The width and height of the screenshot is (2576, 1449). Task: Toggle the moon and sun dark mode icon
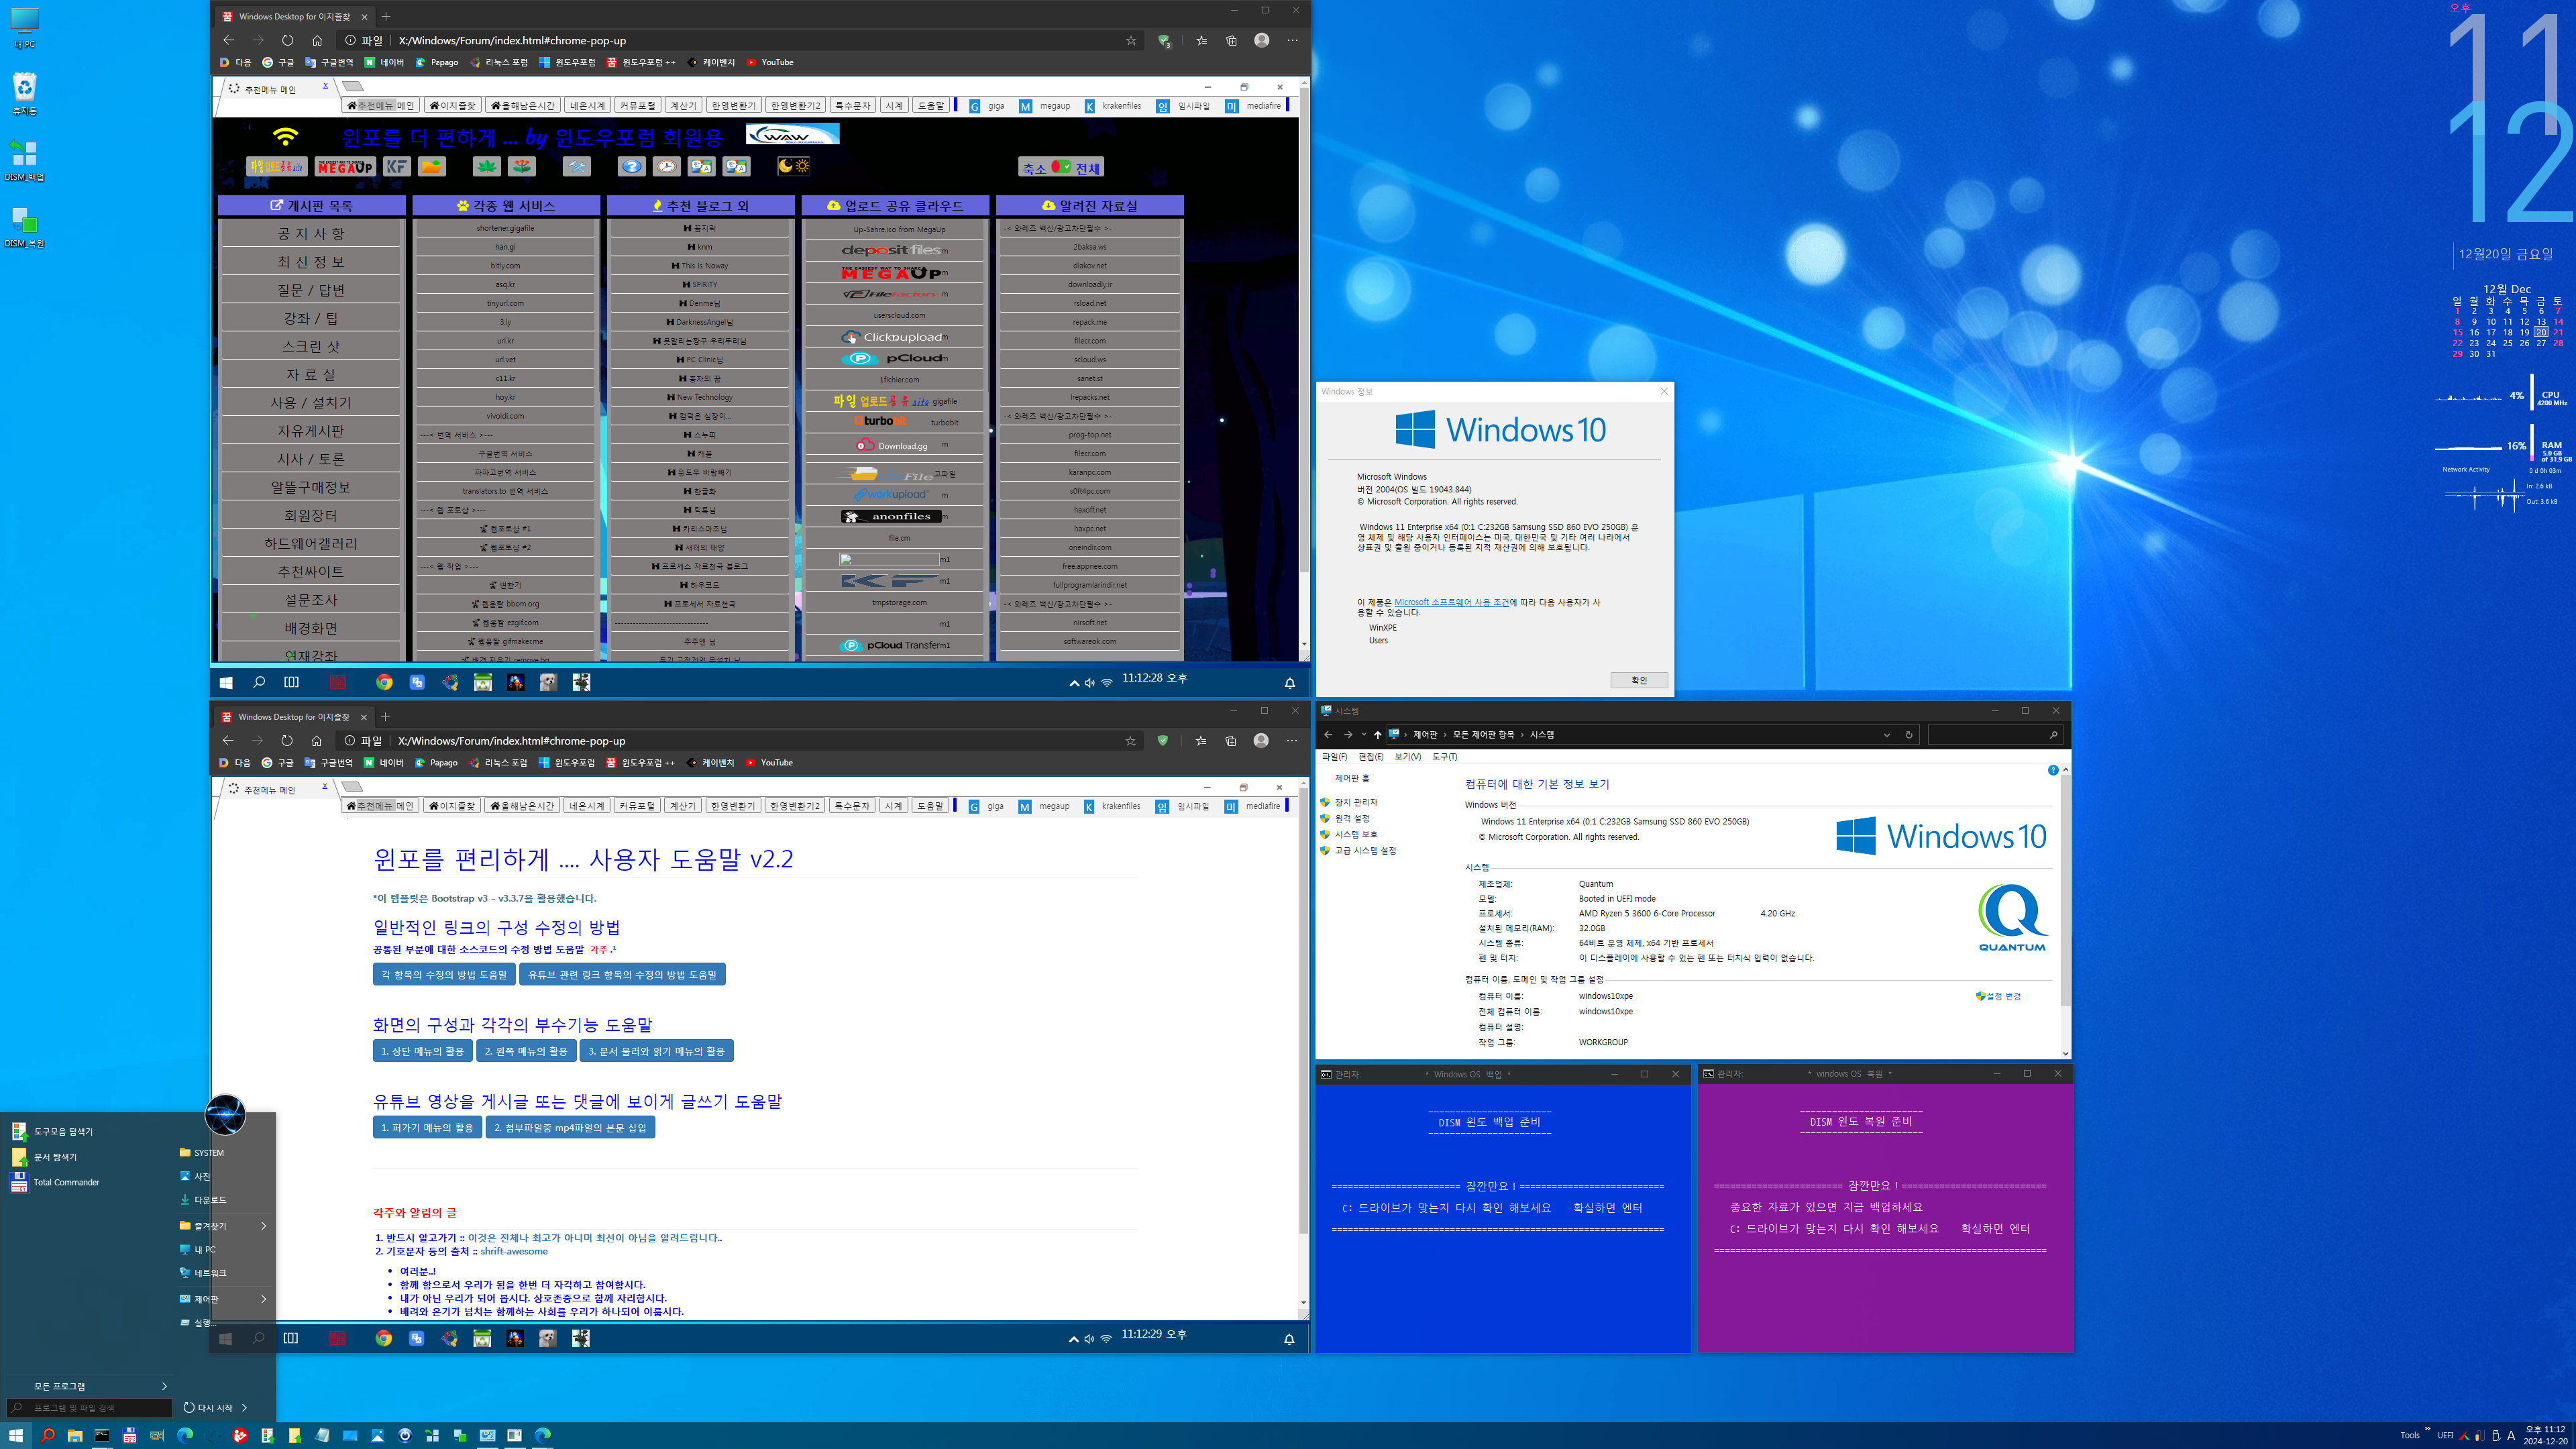click(794, 166)
